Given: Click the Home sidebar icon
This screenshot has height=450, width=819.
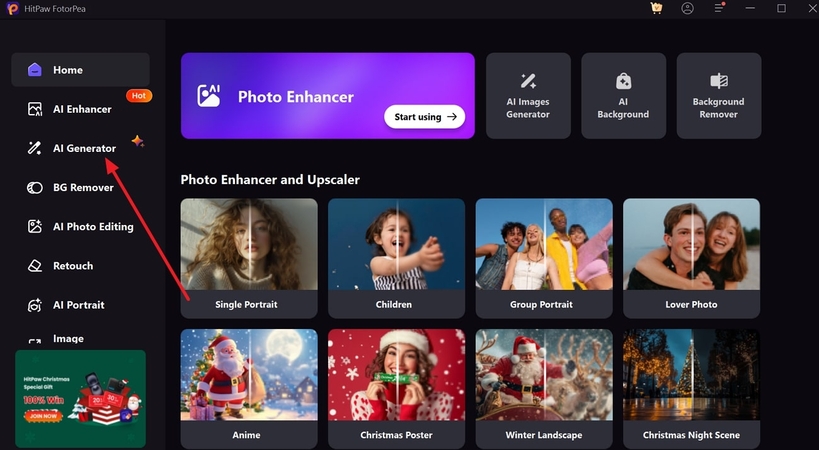Looking at the screenshot, I should 34,69.
